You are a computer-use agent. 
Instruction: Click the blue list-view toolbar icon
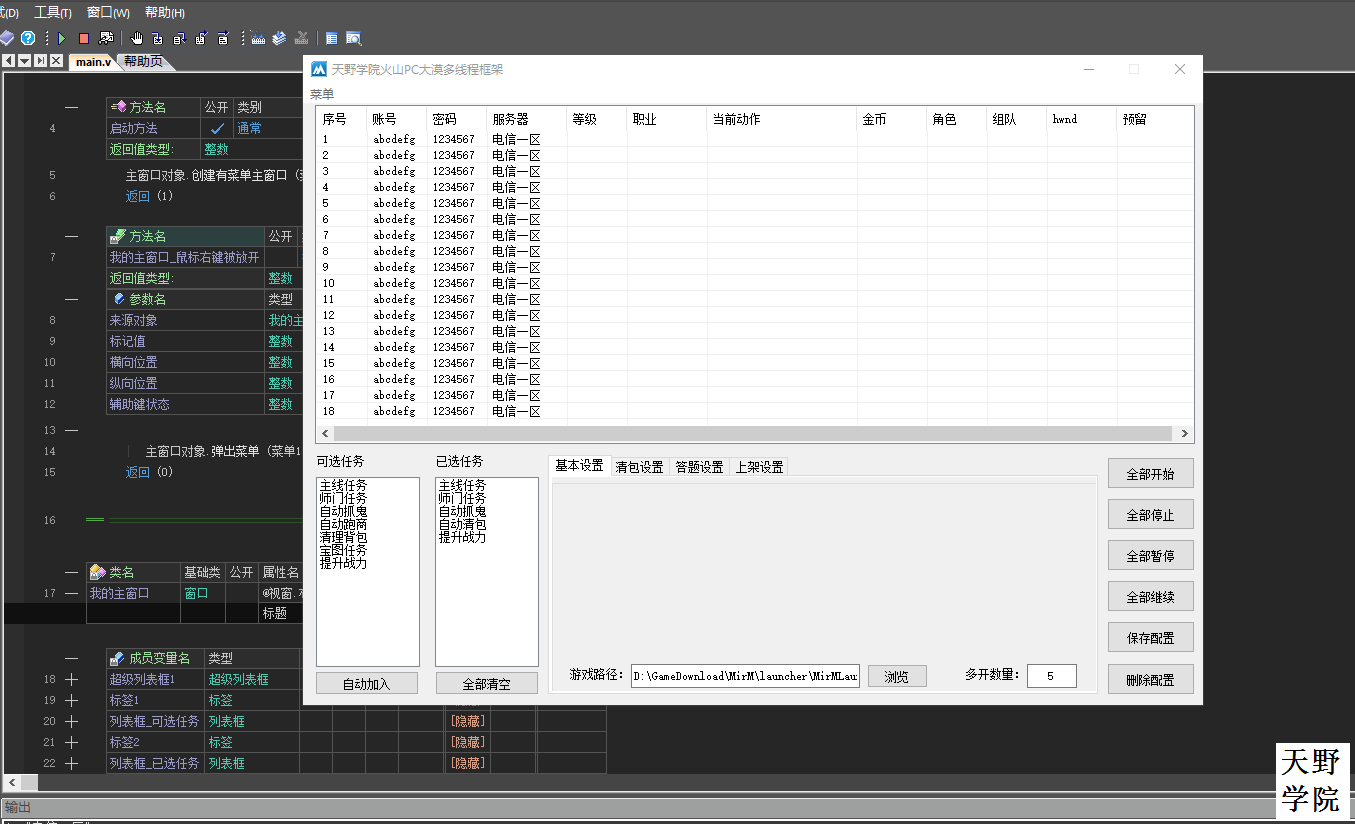(332, 38)
